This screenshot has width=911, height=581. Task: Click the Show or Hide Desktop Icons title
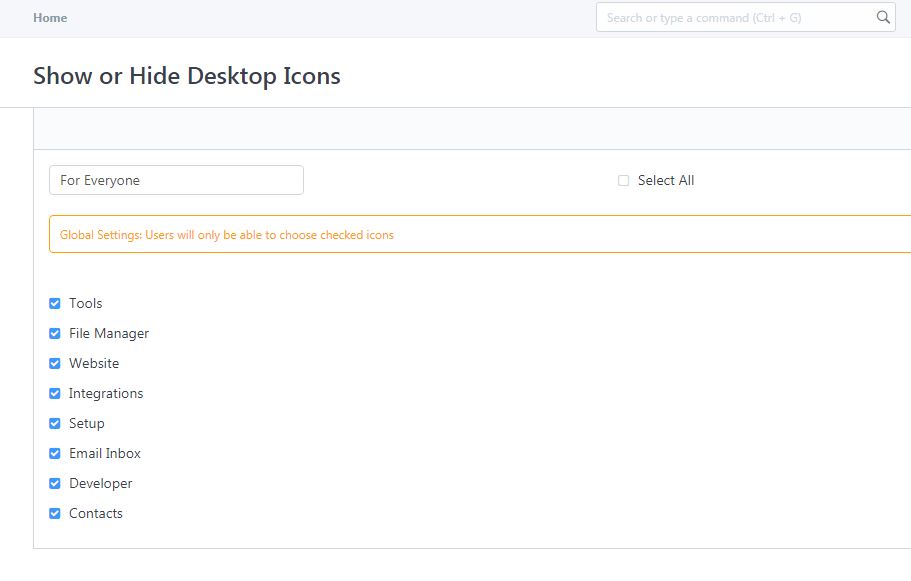pos(186,76)
